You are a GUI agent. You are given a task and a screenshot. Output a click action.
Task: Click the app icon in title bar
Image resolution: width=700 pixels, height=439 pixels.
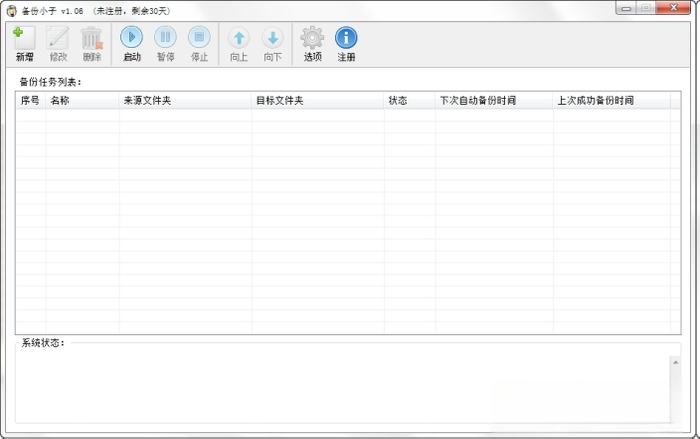(12, 11)
